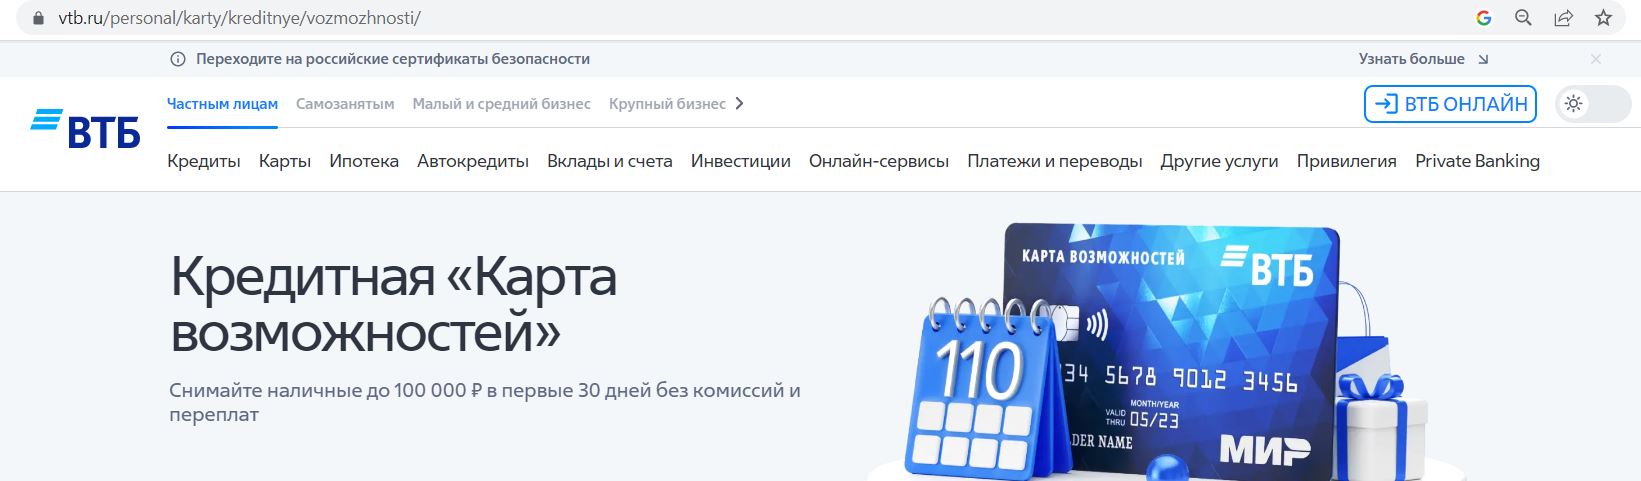The width and height of the screenshot is (1641, 481).
Task: Select the 'Частным лицам' tab
Action: tap(222, 104)
